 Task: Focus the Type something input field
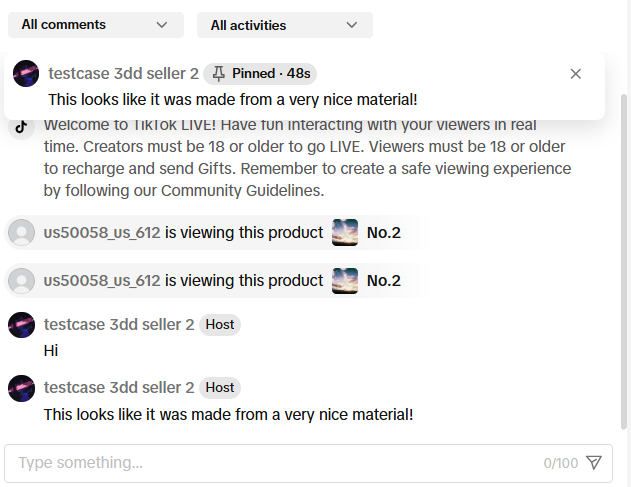coord(270,463)
